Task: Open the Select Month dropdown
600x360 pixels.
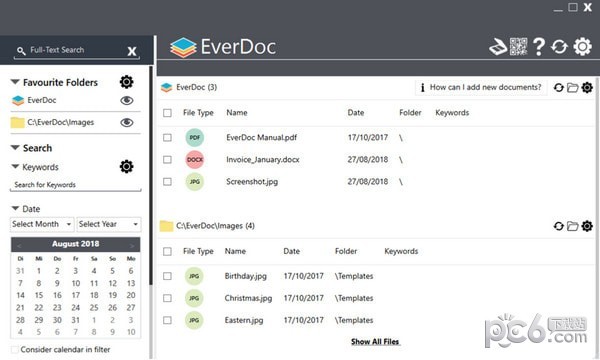Action: click(42, 224)
